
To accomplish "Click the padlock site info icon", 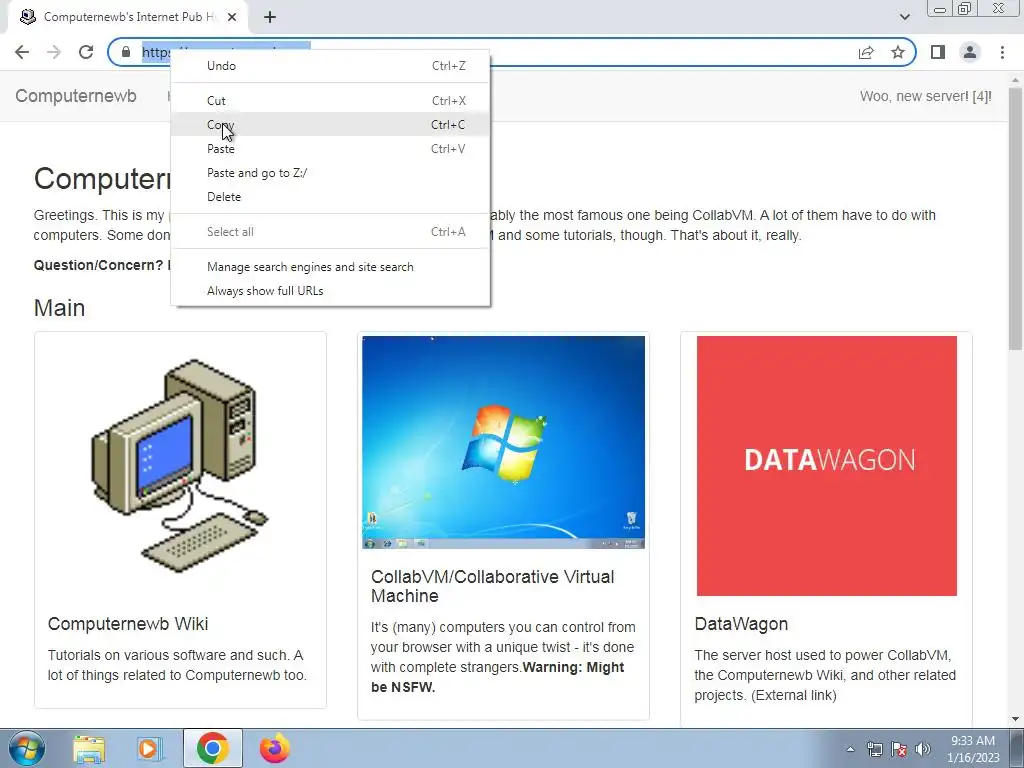I will [x=126, y=52].
